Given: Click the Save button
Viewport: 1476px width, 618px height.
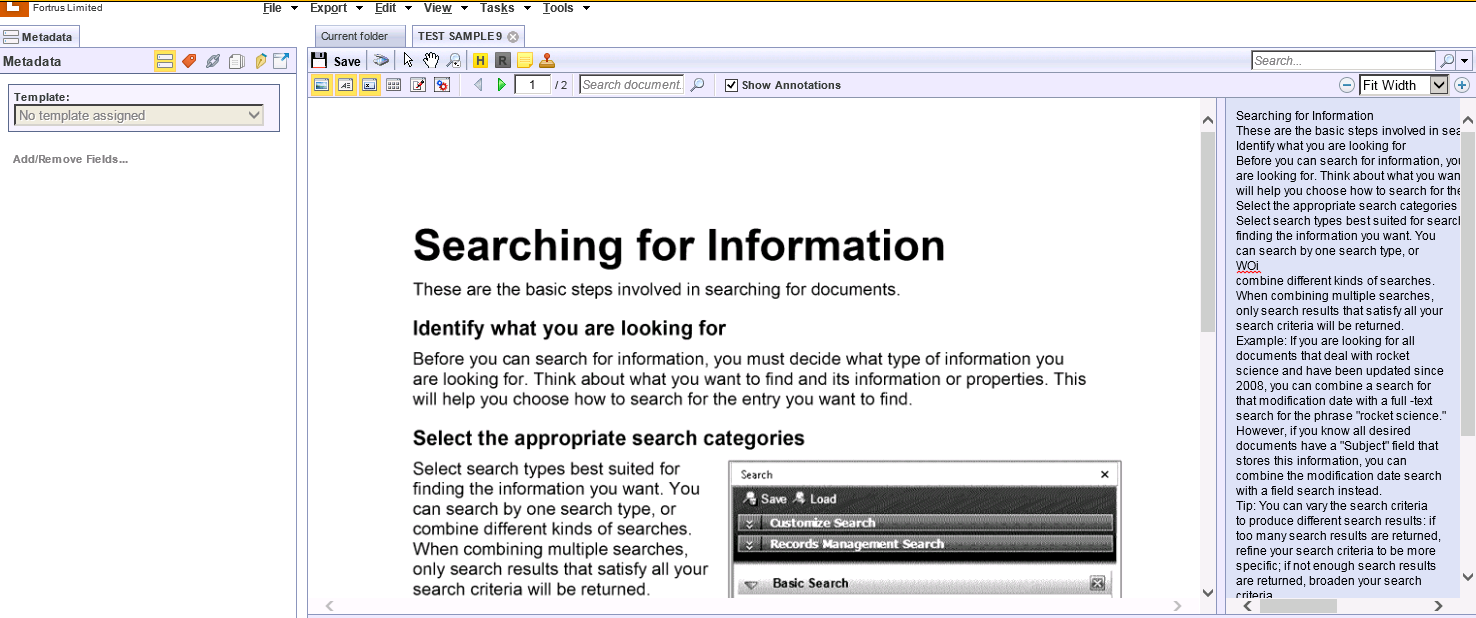Looking at the screenshot, I should click(x=336, y=61).
